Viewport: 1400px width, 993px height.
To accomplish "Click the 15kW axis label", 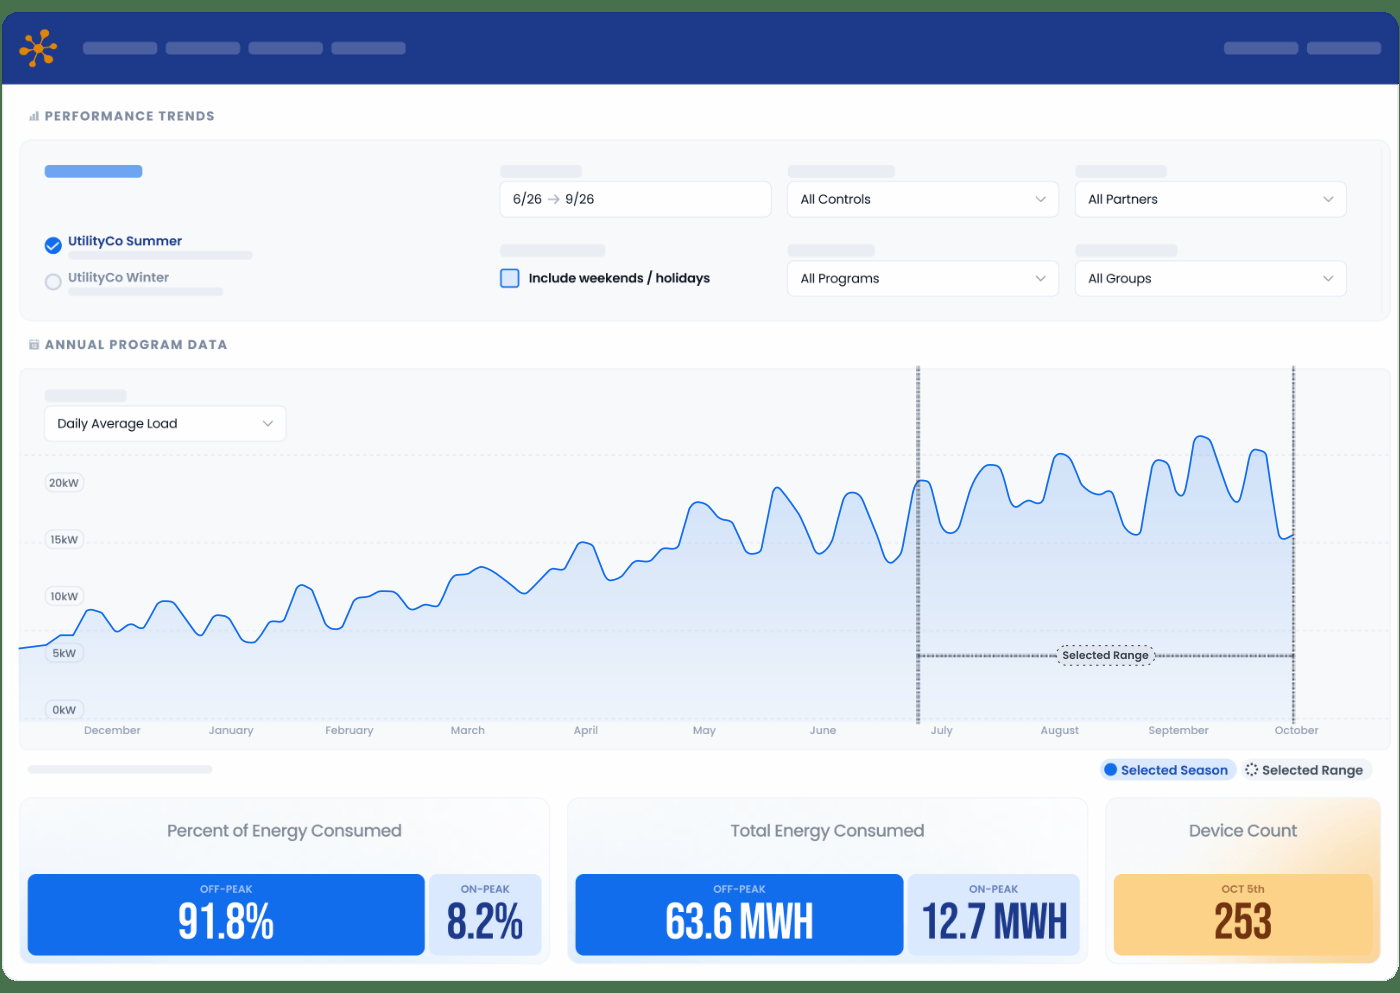I will tap(64, 540).
